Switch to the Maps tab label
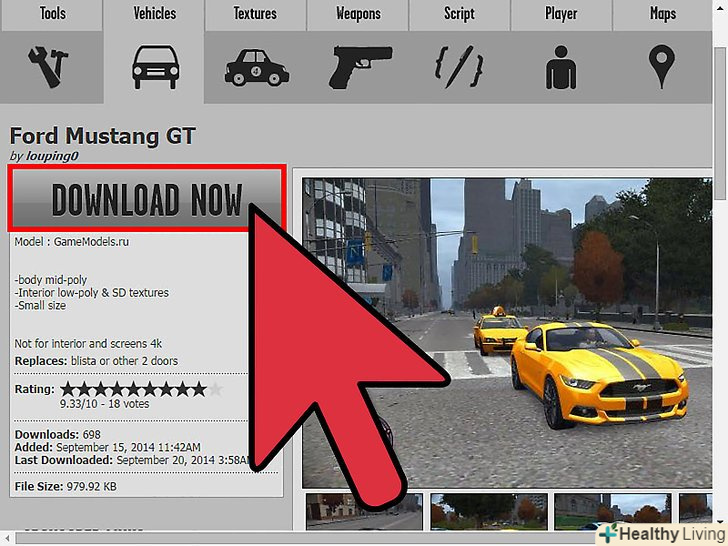728x546 pixels. 663,13
